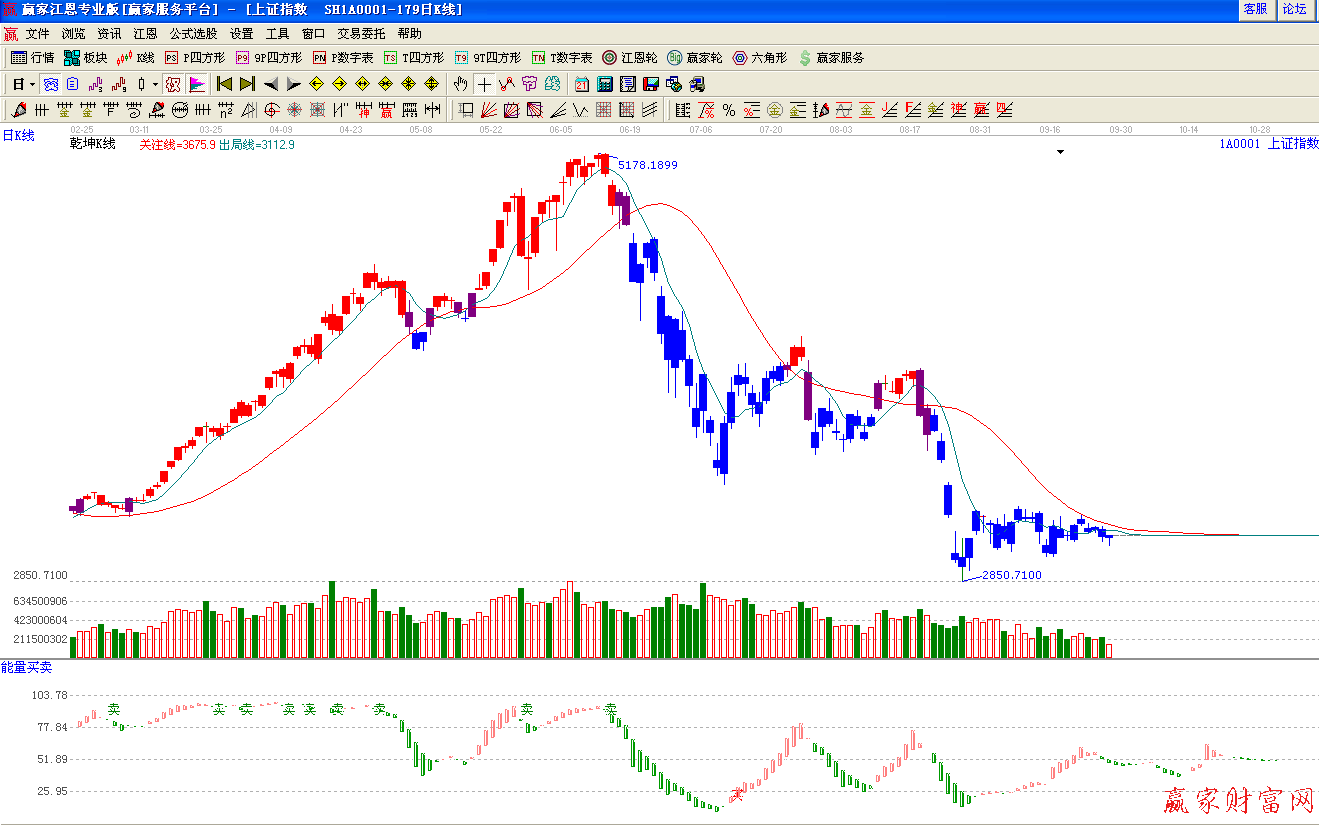Click the calculator icon in toolbar

coord(605,84)
